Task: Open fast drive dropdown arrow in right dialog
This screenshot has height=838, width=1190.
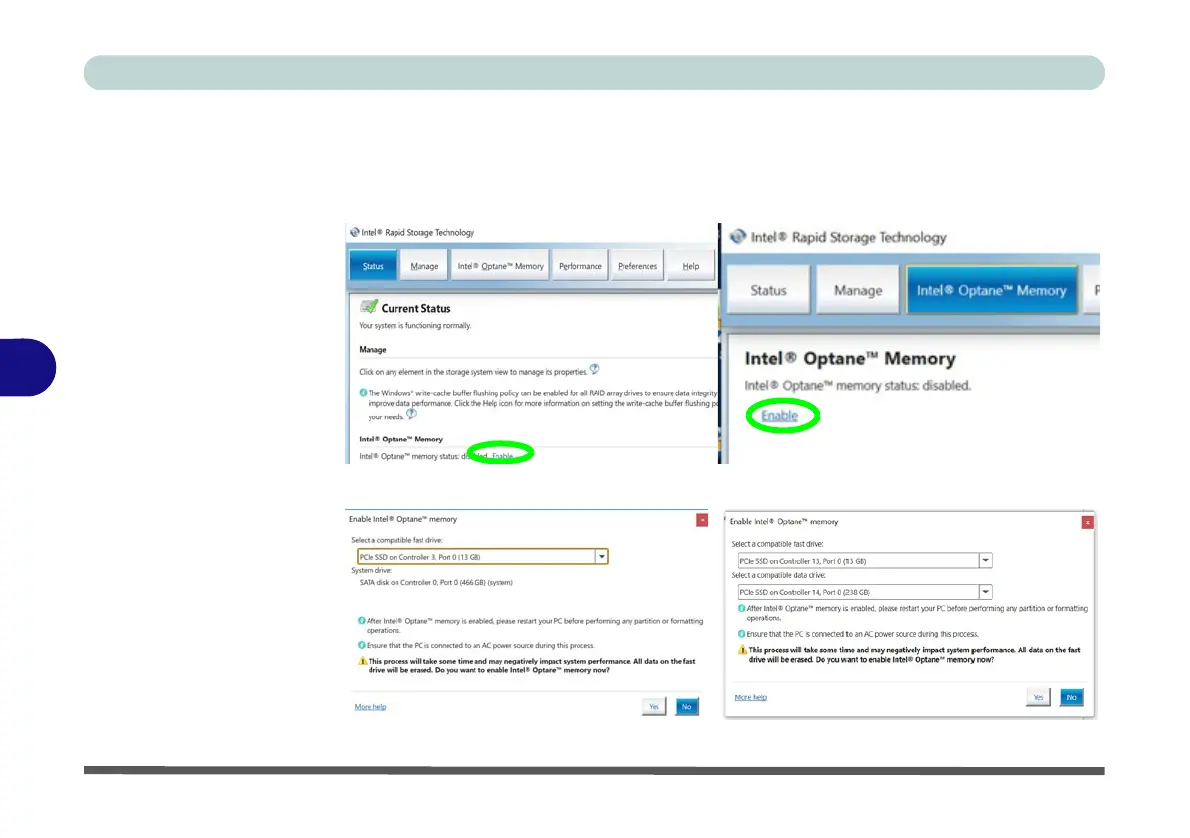Action: pos(985,560)
